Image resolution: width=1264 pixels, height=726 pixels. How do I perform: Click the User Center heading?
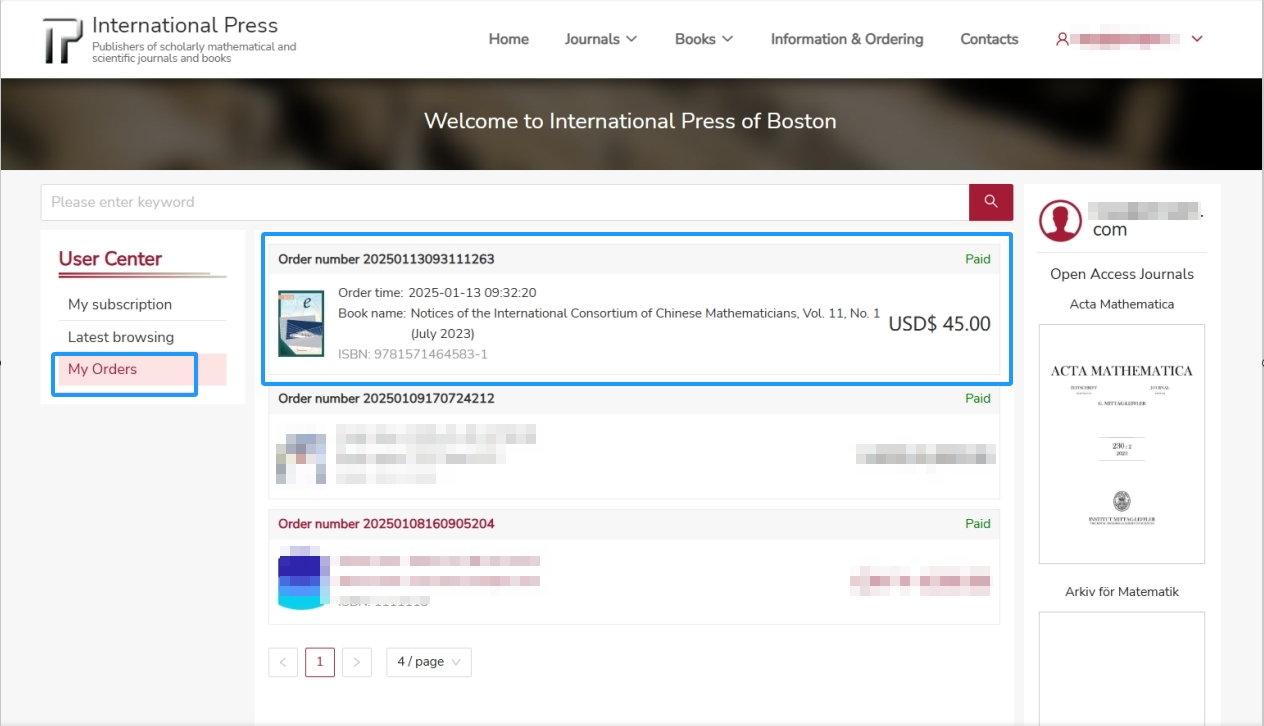tap(110, 259)
